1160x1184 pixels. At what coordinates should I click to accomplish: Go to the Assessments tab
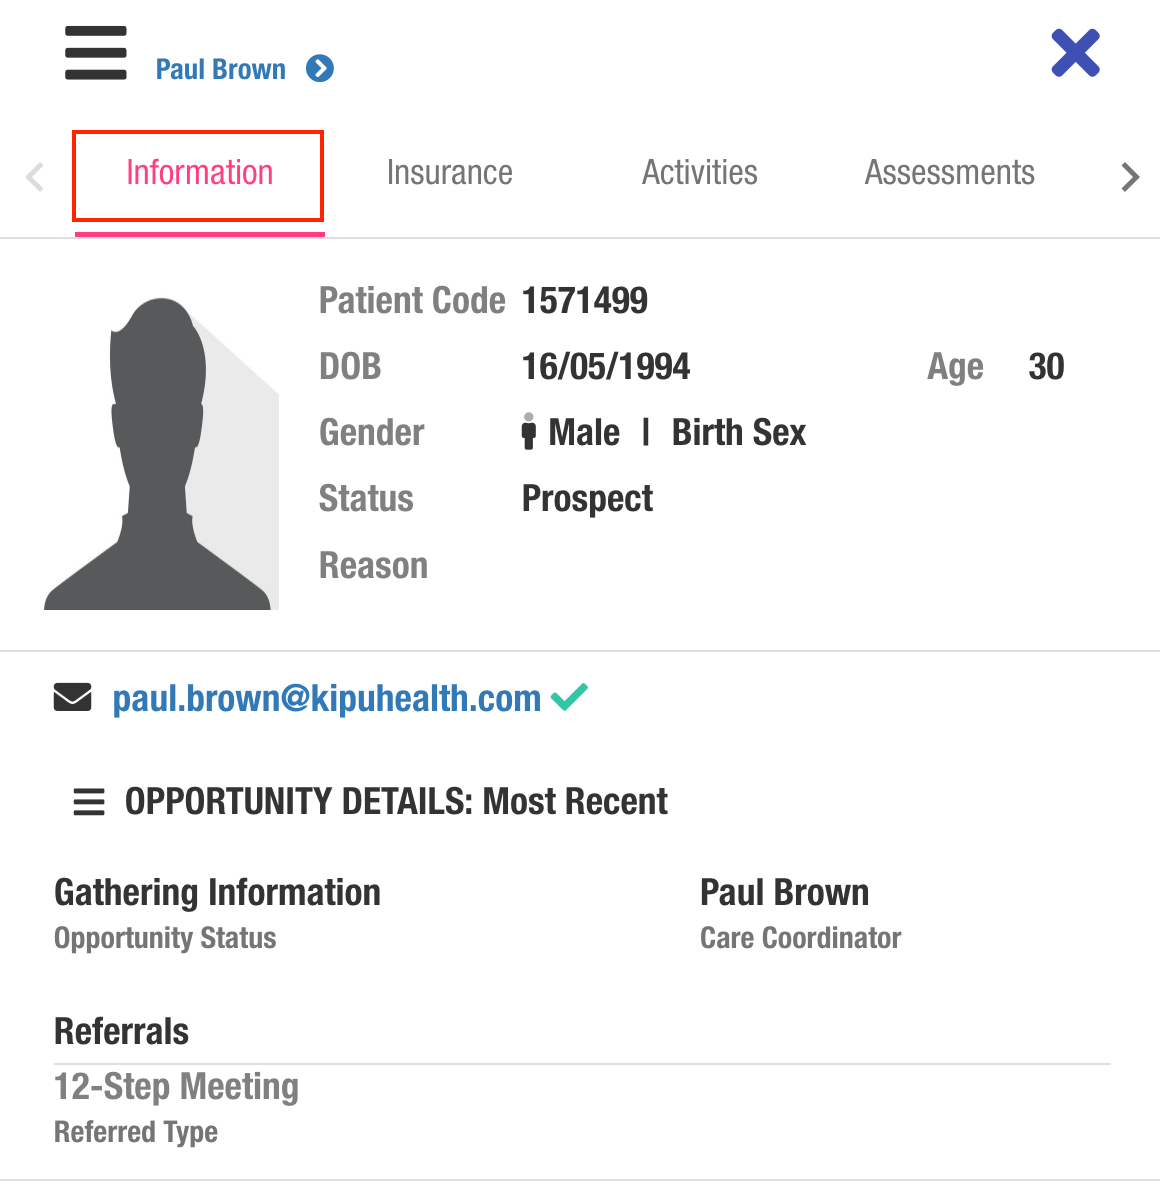[949, 174]
